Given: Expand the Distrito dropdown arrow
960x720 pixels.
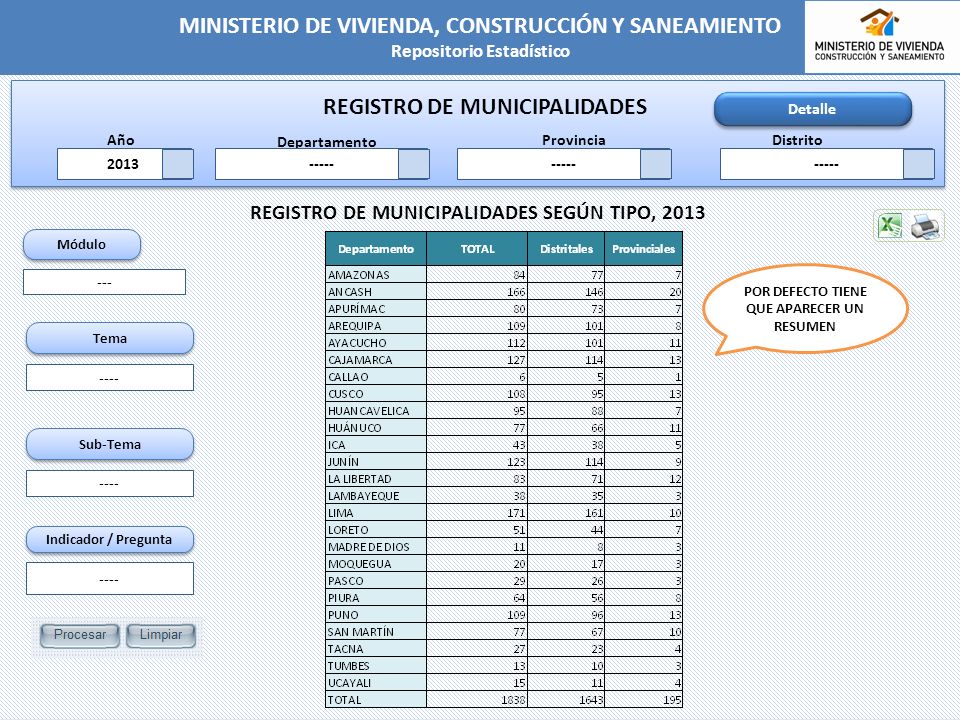Looking at the screenshot, I should tap(919, 164).
